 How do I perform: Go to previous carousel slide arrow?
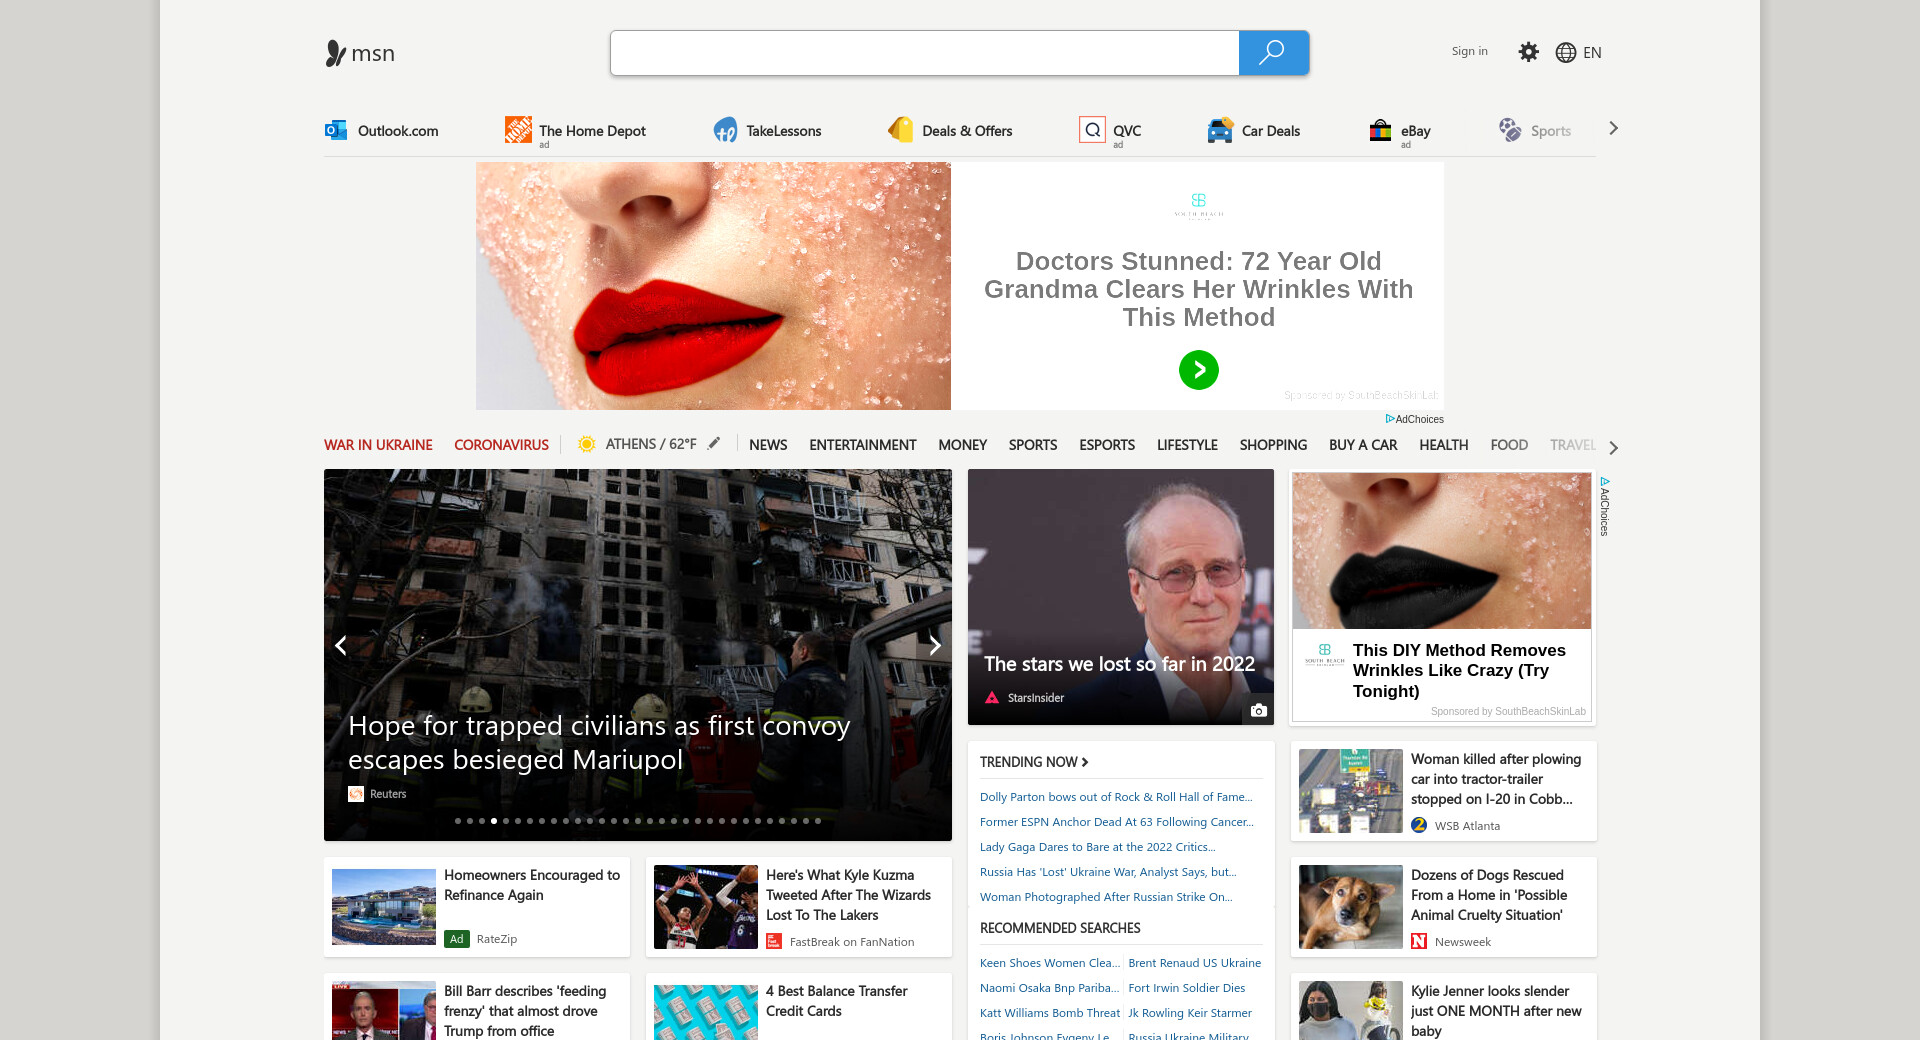click(341, 646)
